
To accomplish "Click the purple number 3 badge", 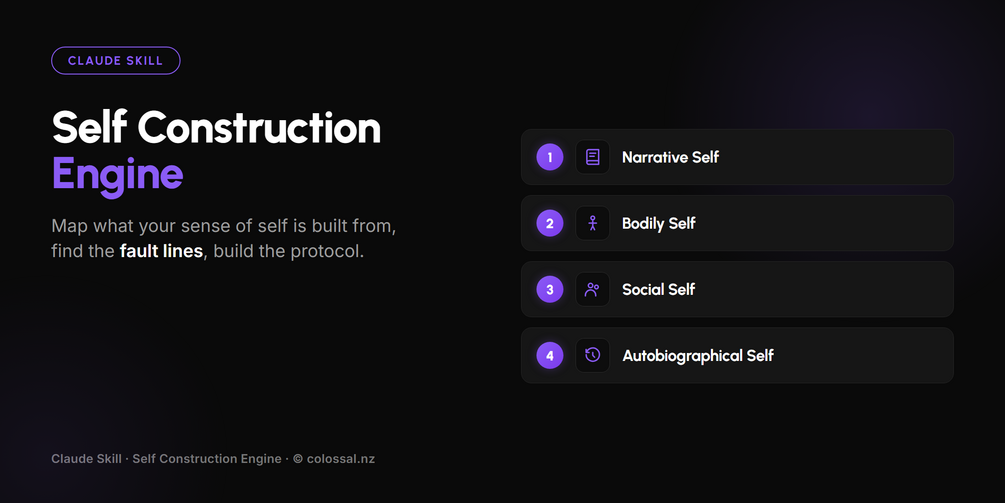I will pos(549,290).
